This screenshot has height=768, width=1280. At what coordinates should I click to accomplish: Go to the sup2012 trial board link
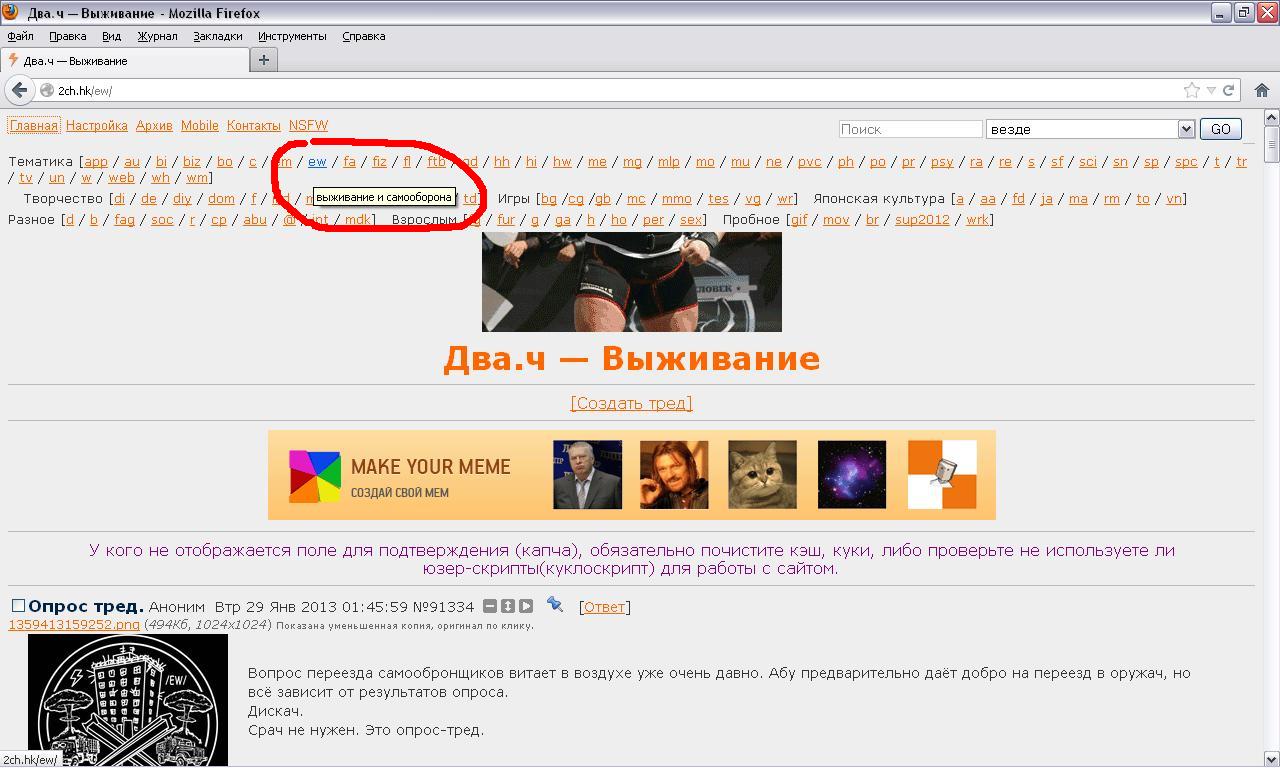coord(922,220)
